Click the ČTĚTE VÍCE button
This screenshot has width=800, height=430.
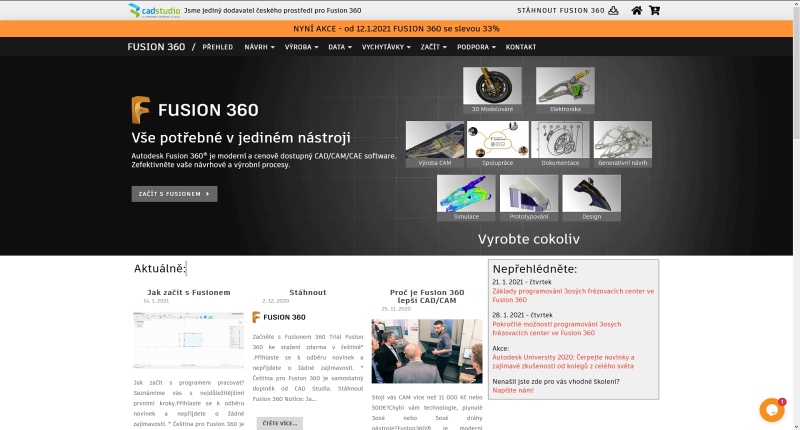280,423
